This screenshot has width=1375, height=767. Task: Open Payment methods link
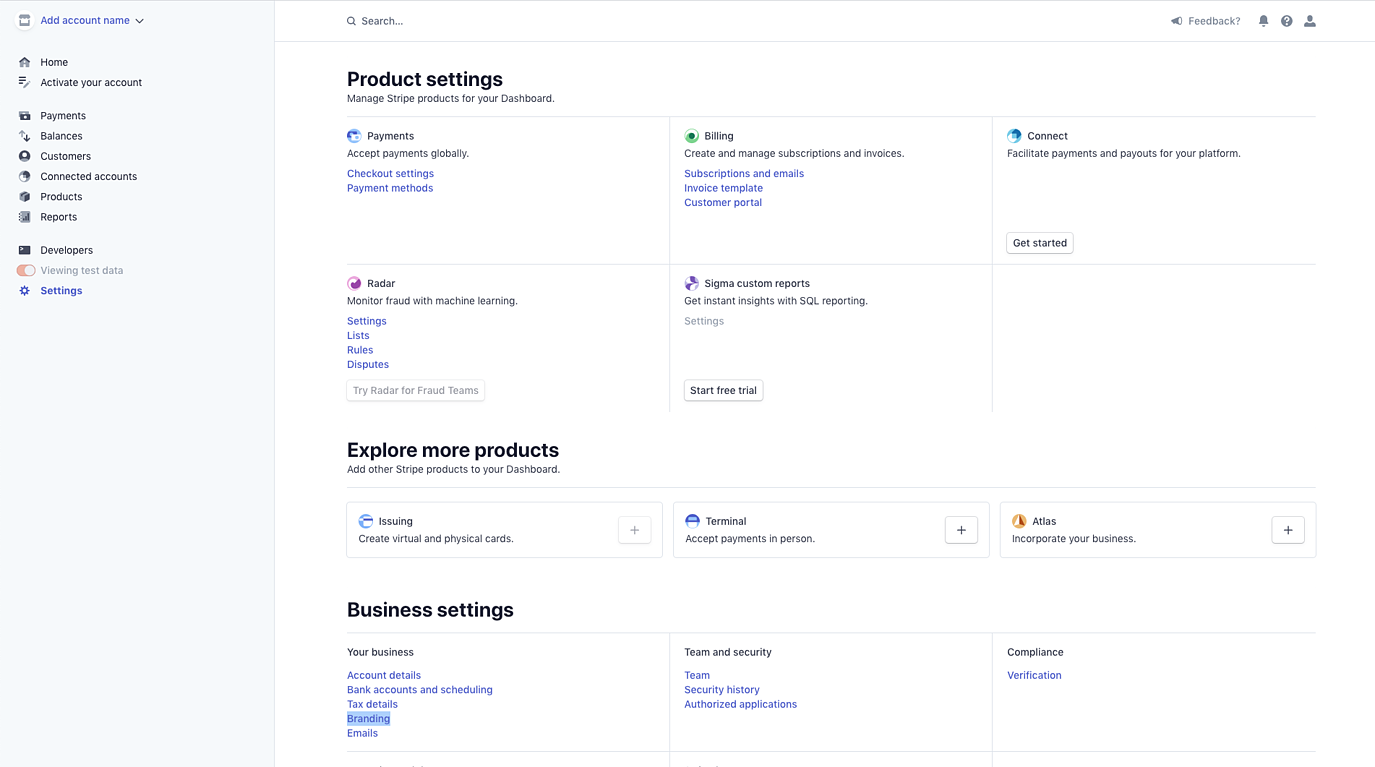click(390, 188)
